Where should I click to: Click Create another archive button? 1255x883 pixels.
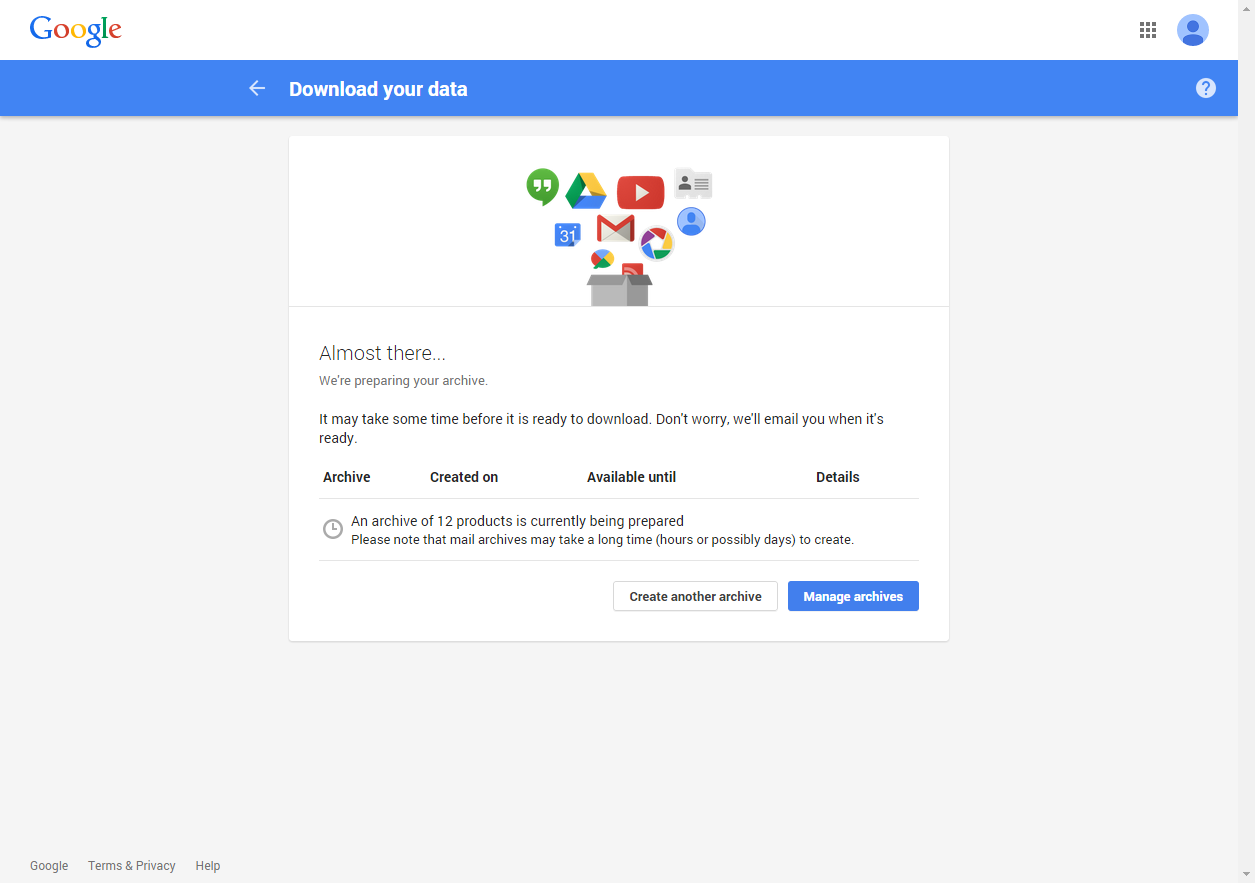[x=695, y=596]
